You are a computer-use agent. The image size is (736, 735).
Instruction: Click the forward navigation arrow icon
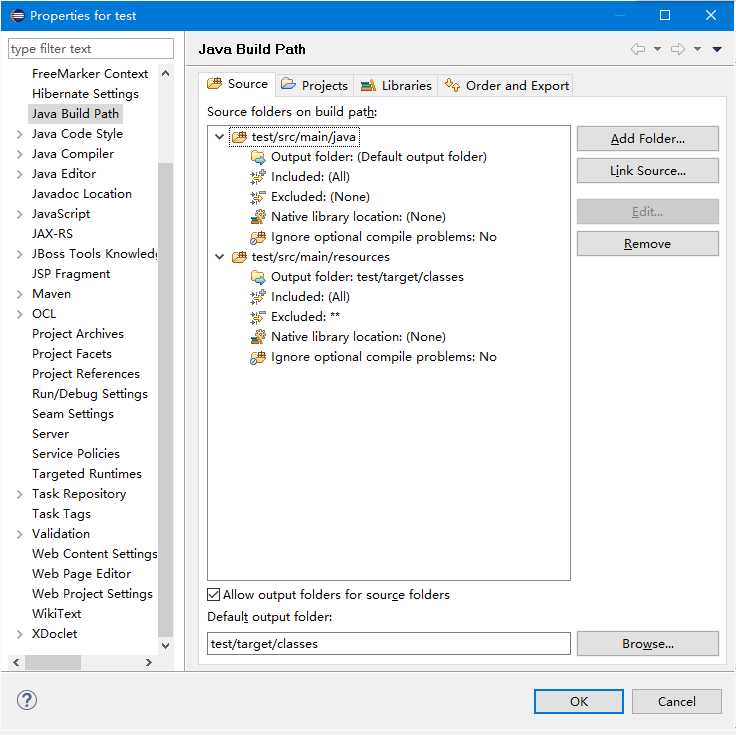pyautogui.click(x=677, y=49)
